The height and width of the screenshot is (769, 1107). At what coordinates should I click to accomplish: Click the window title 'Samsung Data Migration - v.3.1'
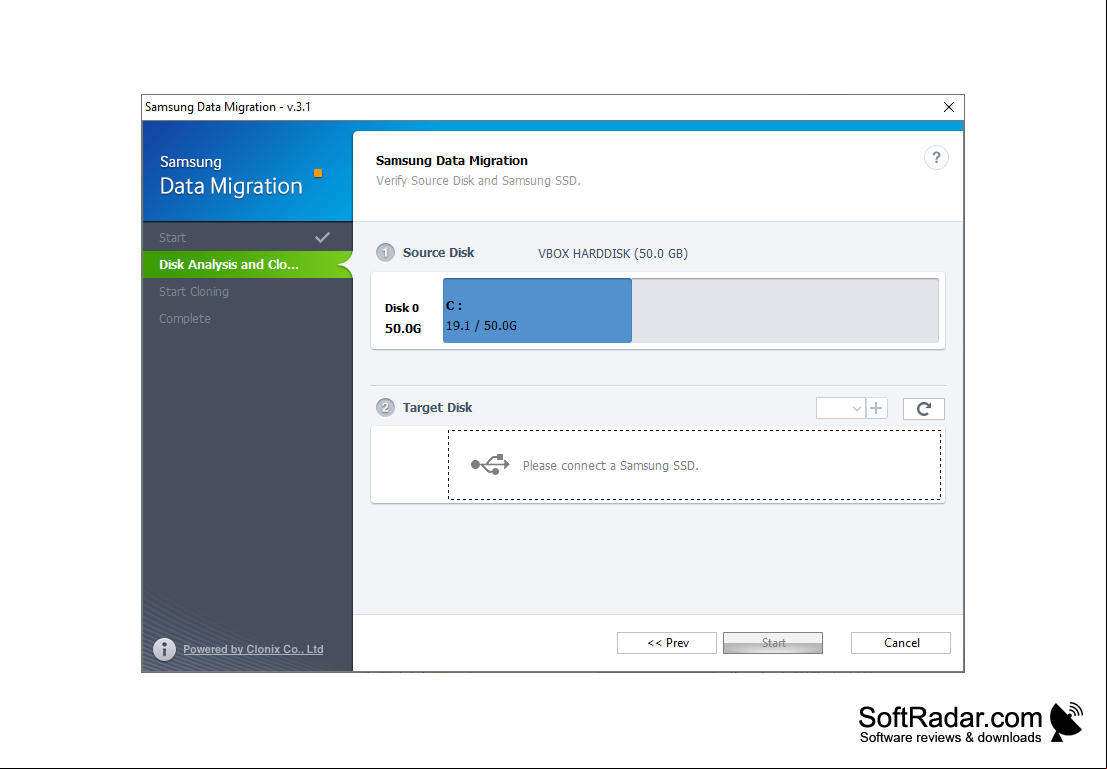point(228,107)
